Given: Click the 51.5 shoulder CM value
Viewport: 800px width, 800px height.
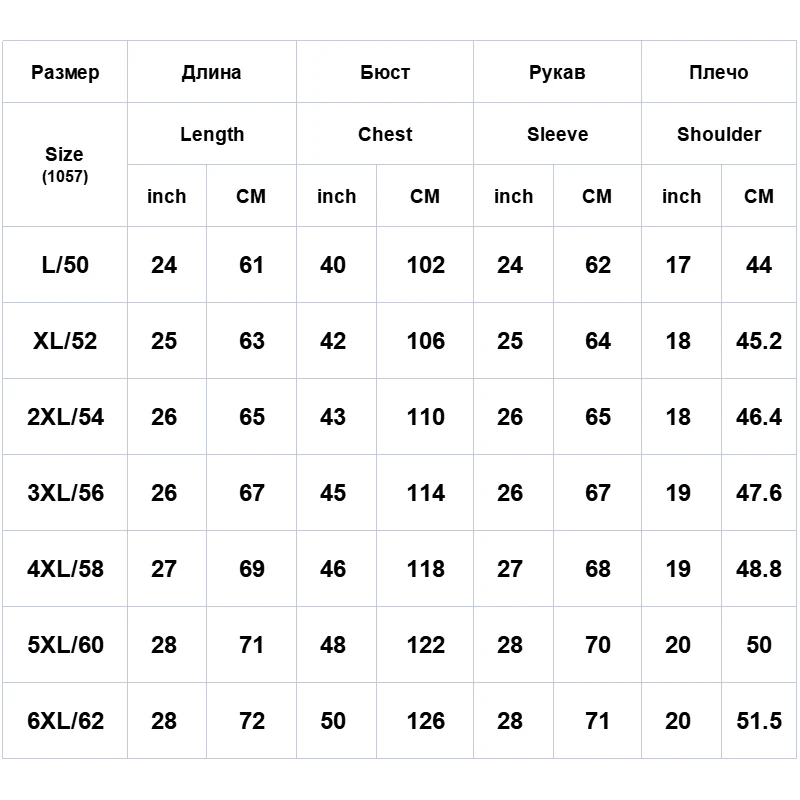Looking at the screenshot, I should pyautogui.click(x=759, y=720).
